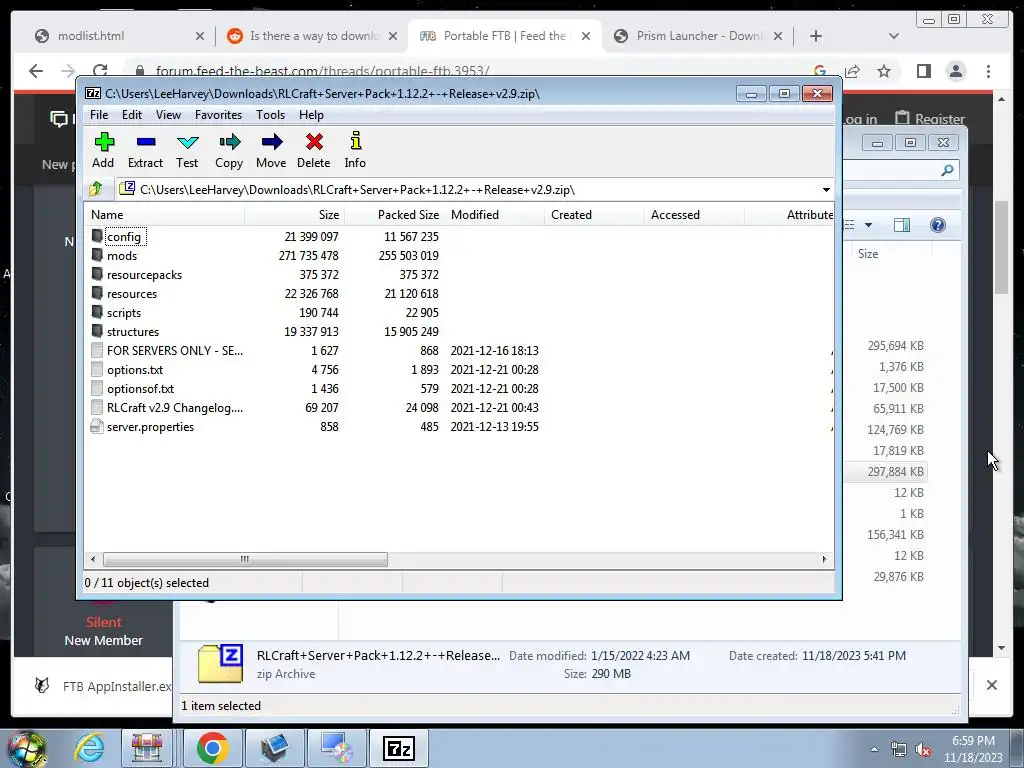Click into the 7-Zip address path field
This screenshot has width=1024, height=768.
pos(467,189)
